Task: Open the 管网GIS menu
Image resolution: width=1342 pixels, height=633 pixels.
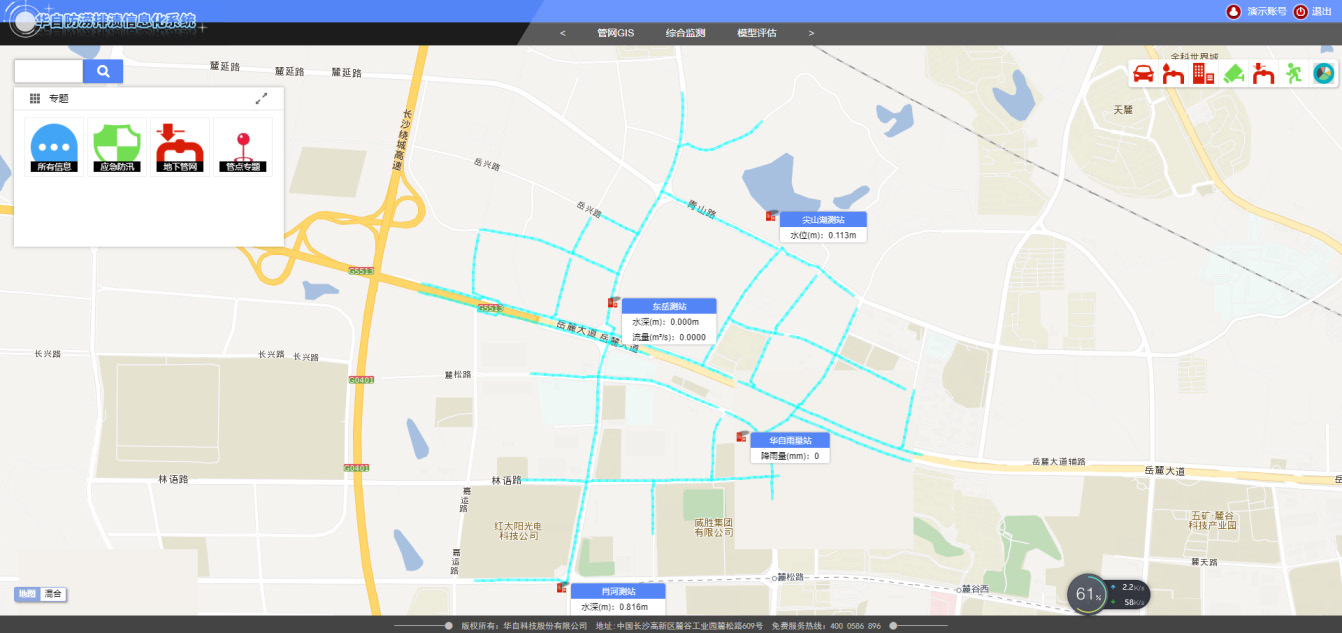Action: [x=615, y=33]
